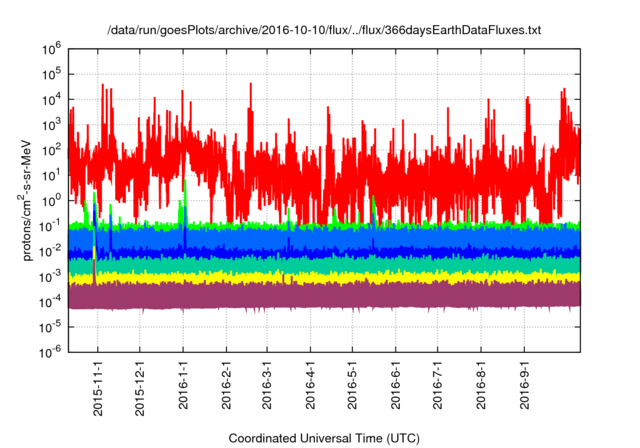Select the 2016-7-1 date tick label
Screen dimensions: 640x448
click(438, 385)
